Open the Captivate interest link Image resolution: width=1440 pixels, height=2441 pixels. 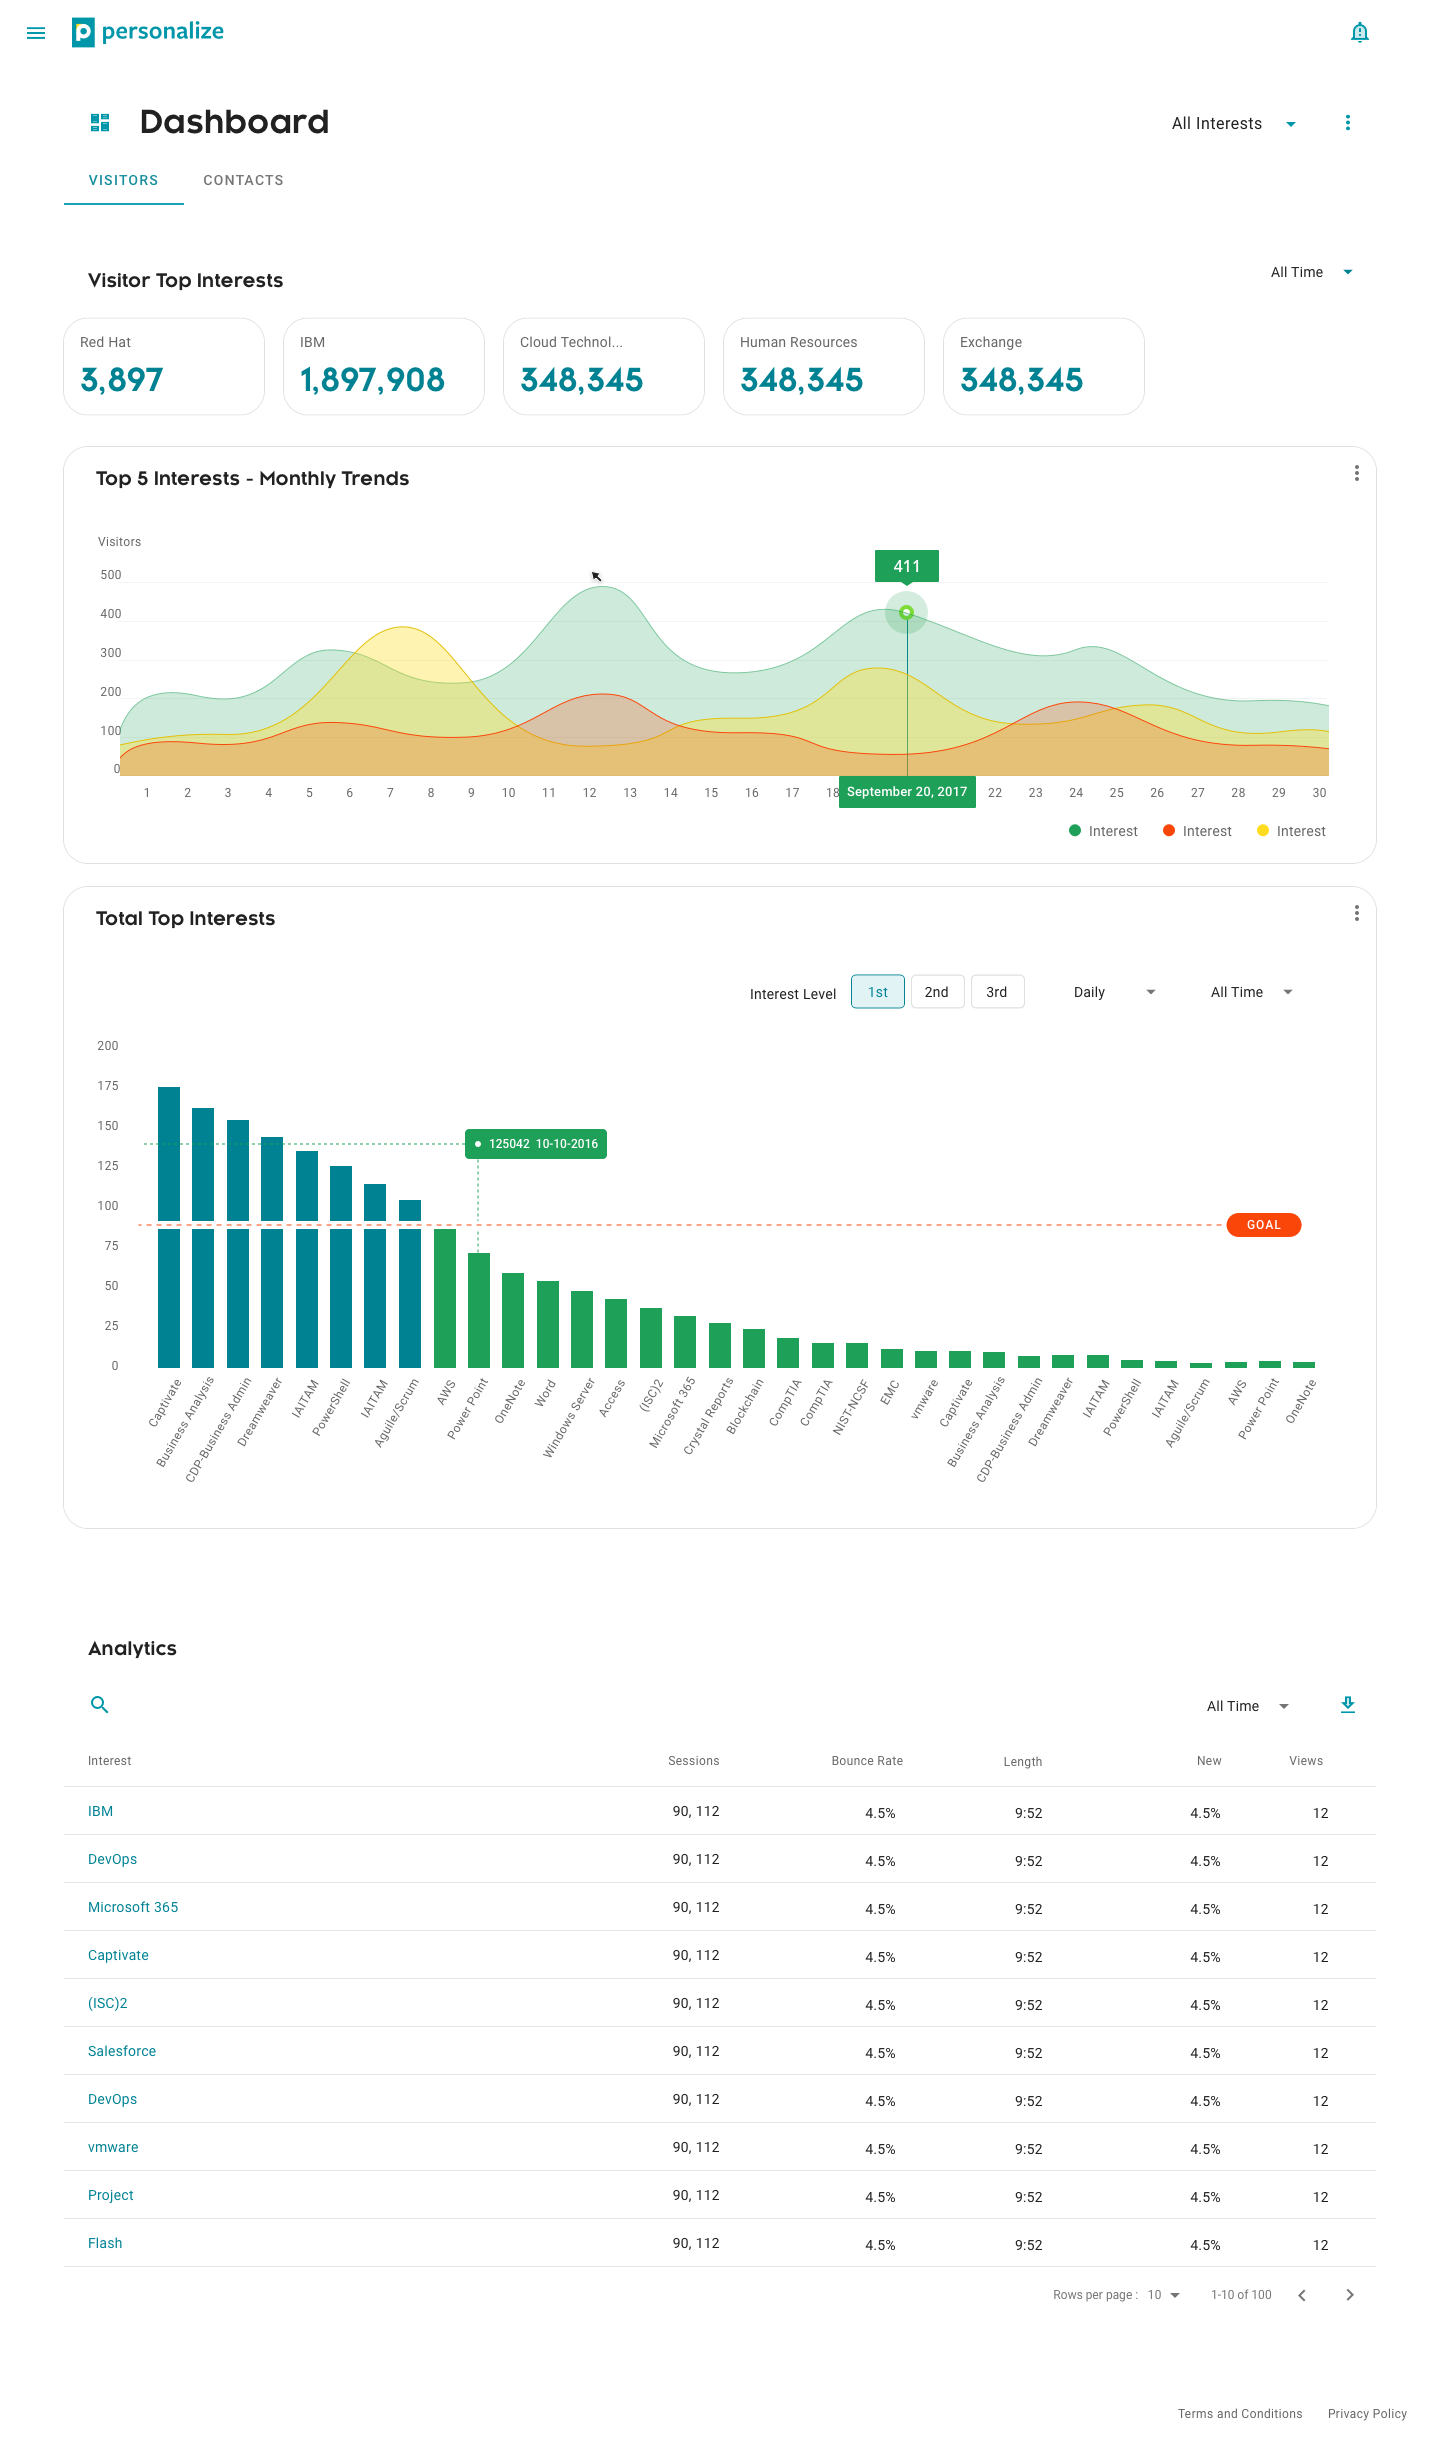click(x=118, y=1955)
